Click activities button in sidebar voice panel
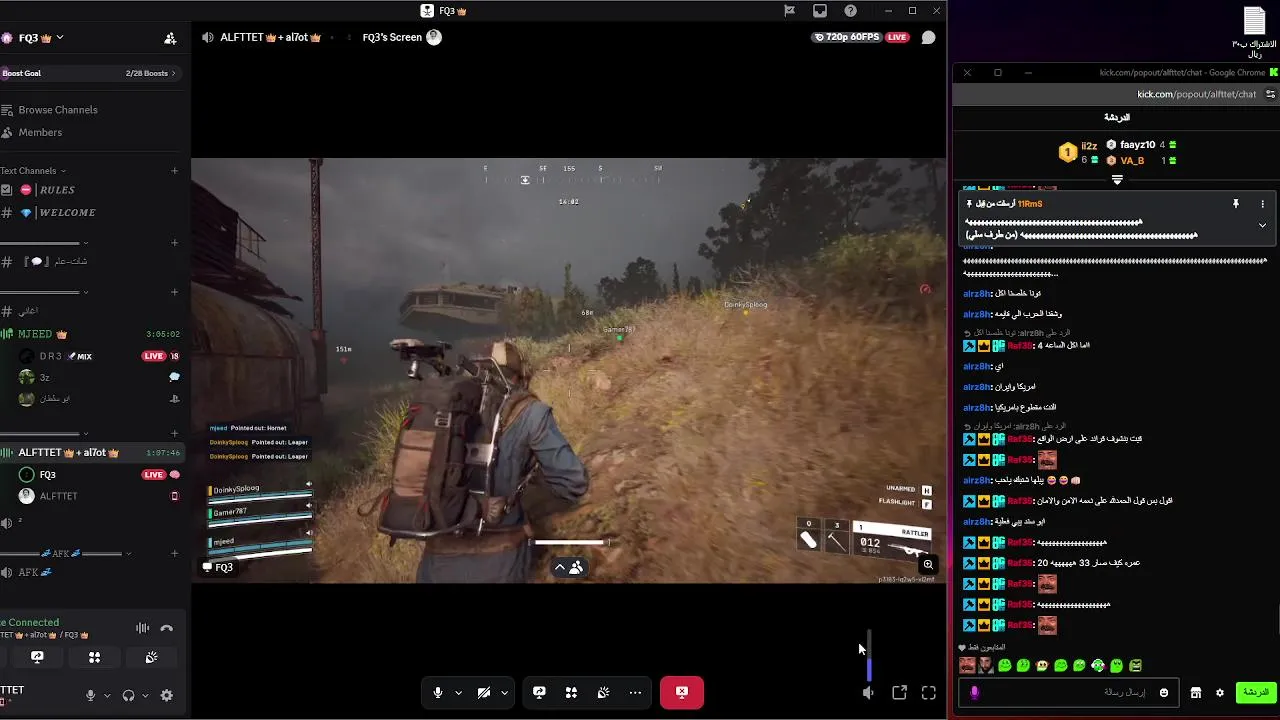 click(94, 657)
